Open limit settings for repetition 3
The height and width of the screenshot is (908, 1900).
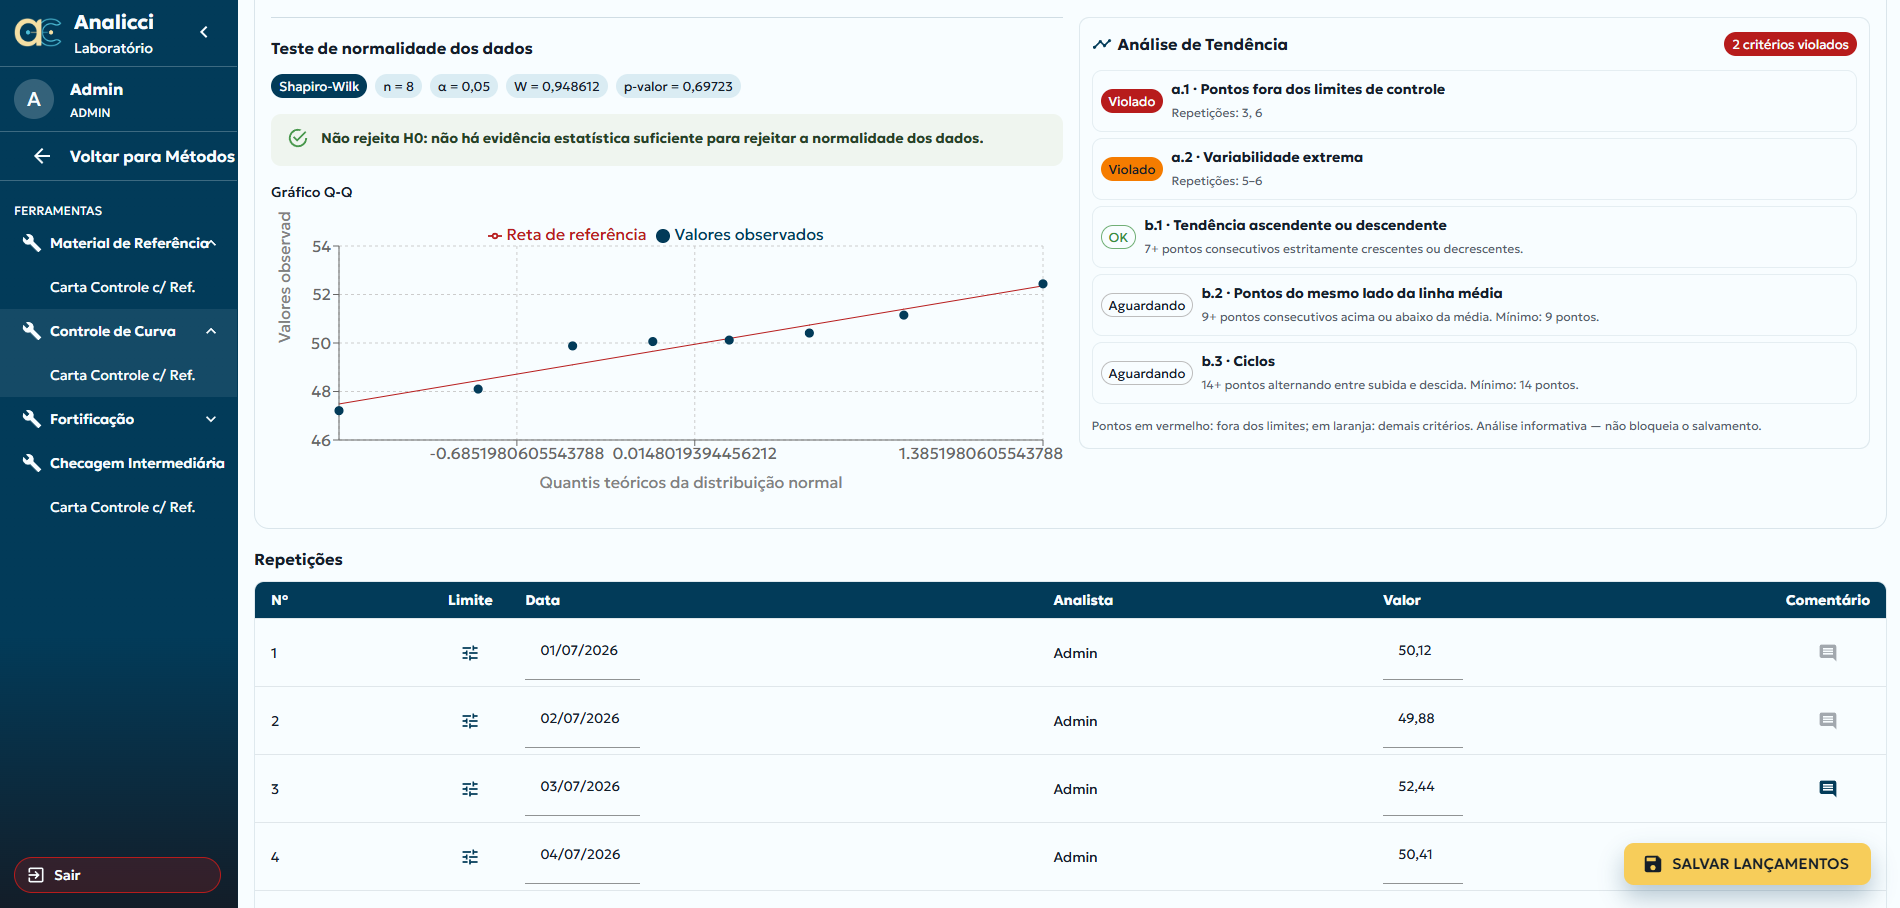pyautogui.click(x=470, y=789)
